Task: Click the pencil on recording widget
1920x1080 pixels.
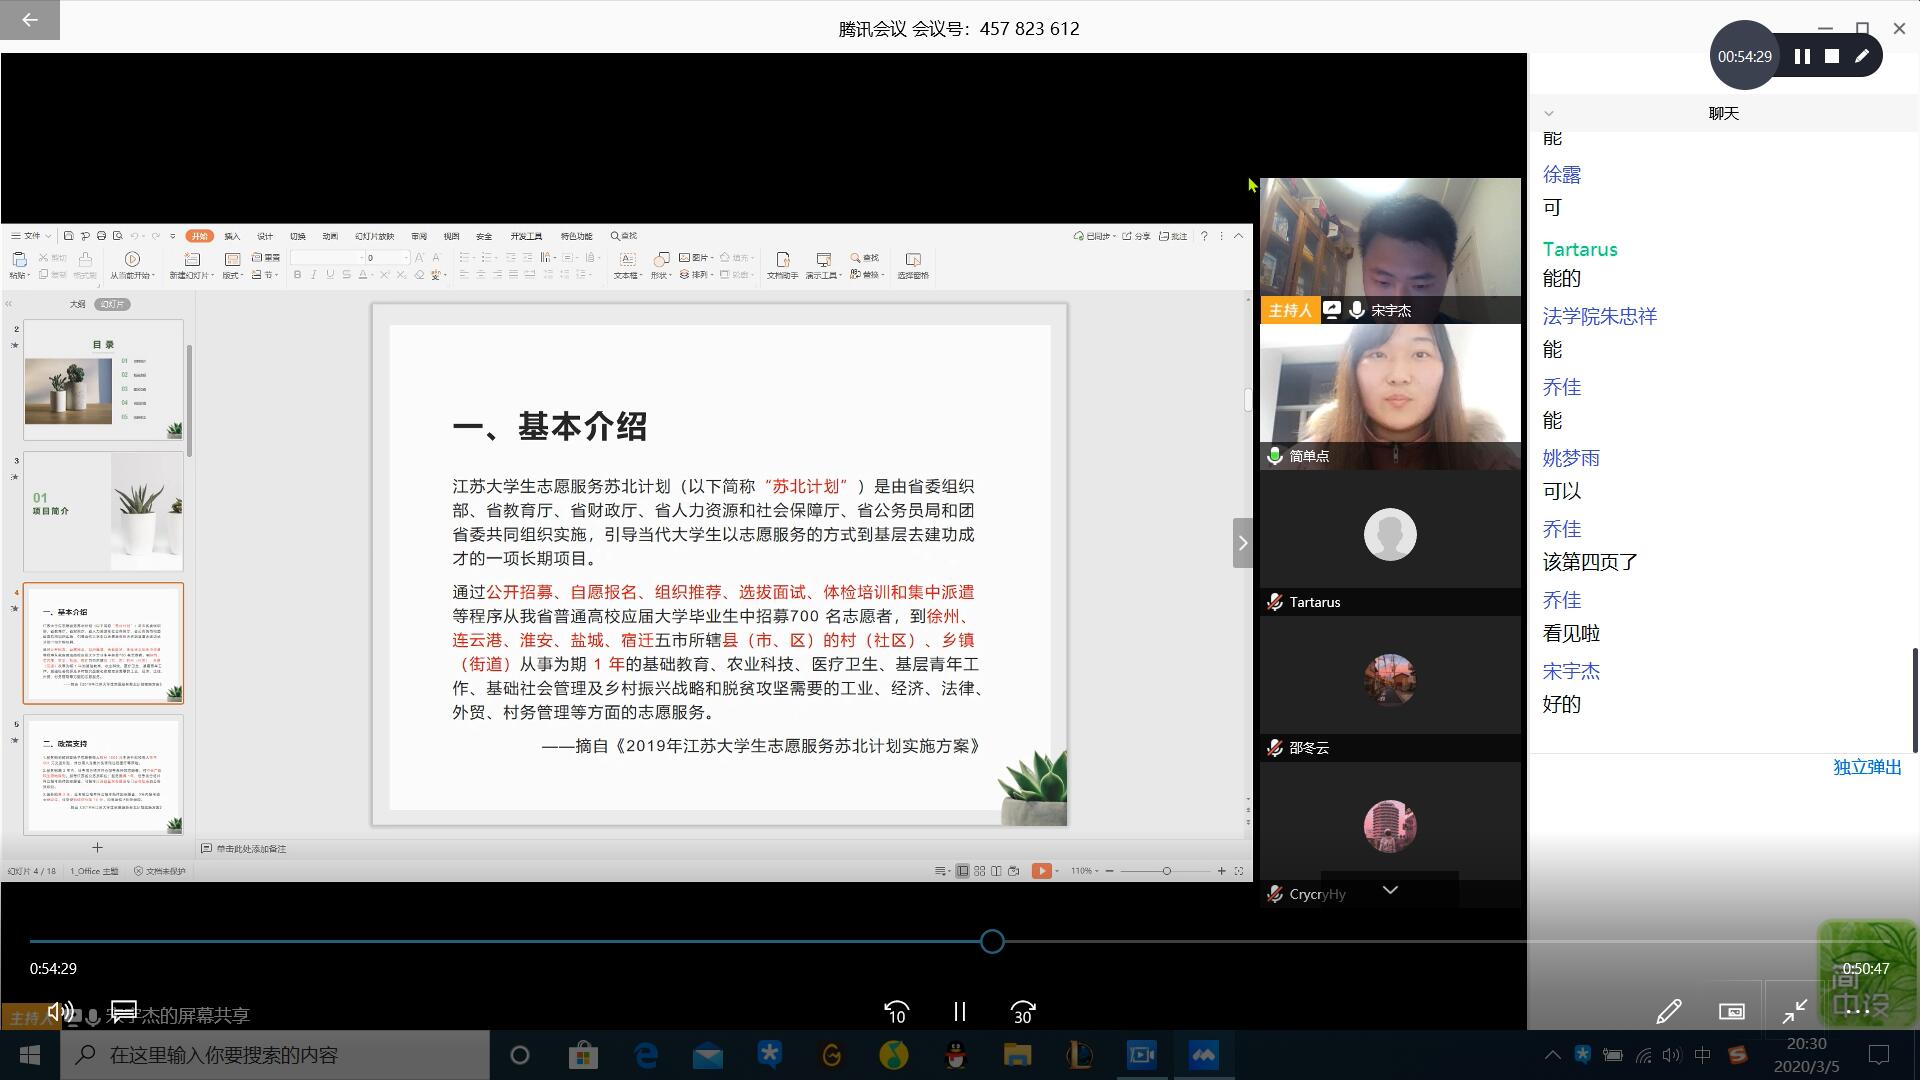Action: [1861, 57]
